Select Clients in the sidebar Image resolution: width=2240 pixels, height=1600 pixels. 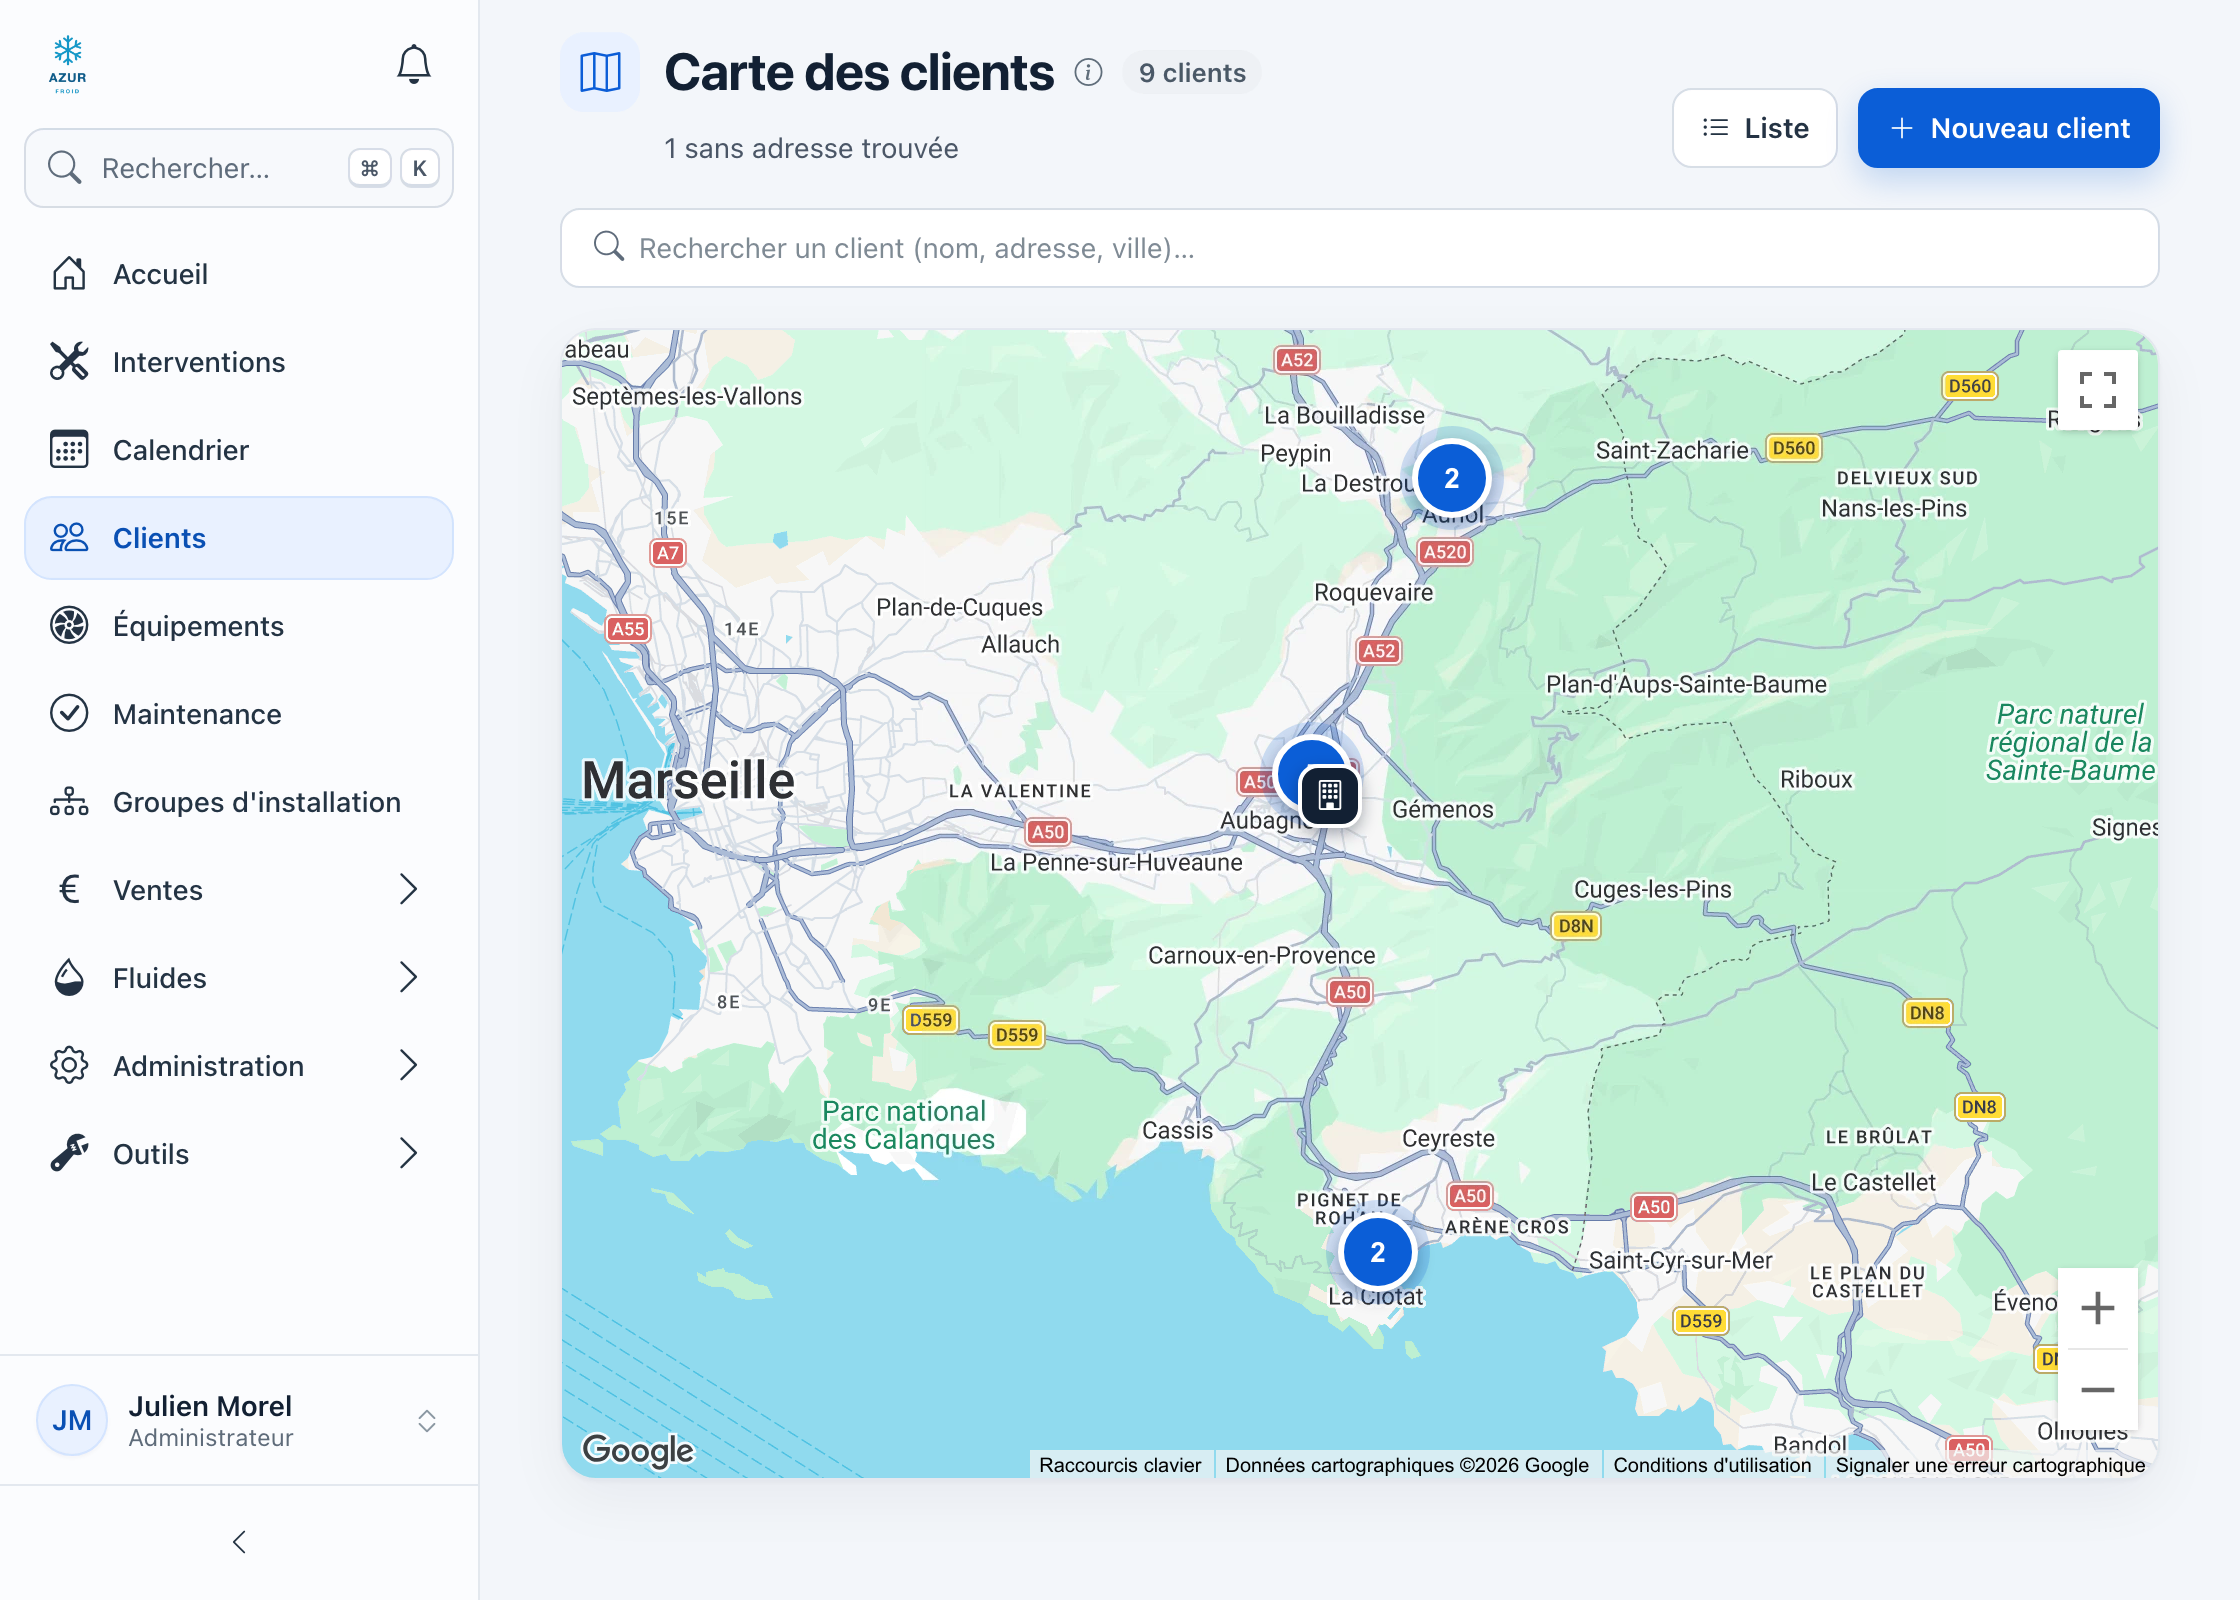[x=239, y=538]
